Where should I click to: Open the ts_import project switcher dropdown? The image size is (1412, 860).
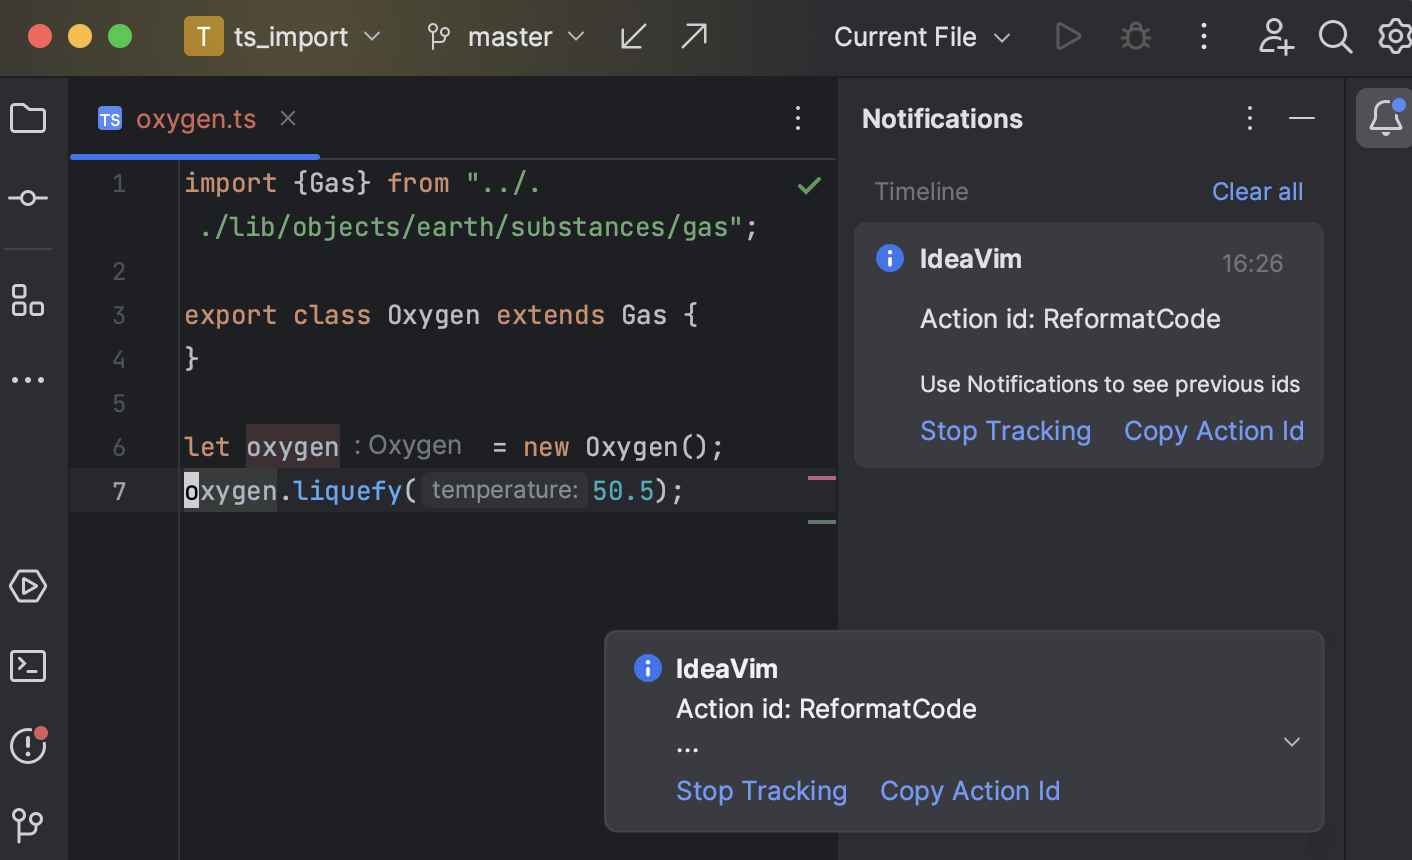pyautogui.click(x=287, y=36)
